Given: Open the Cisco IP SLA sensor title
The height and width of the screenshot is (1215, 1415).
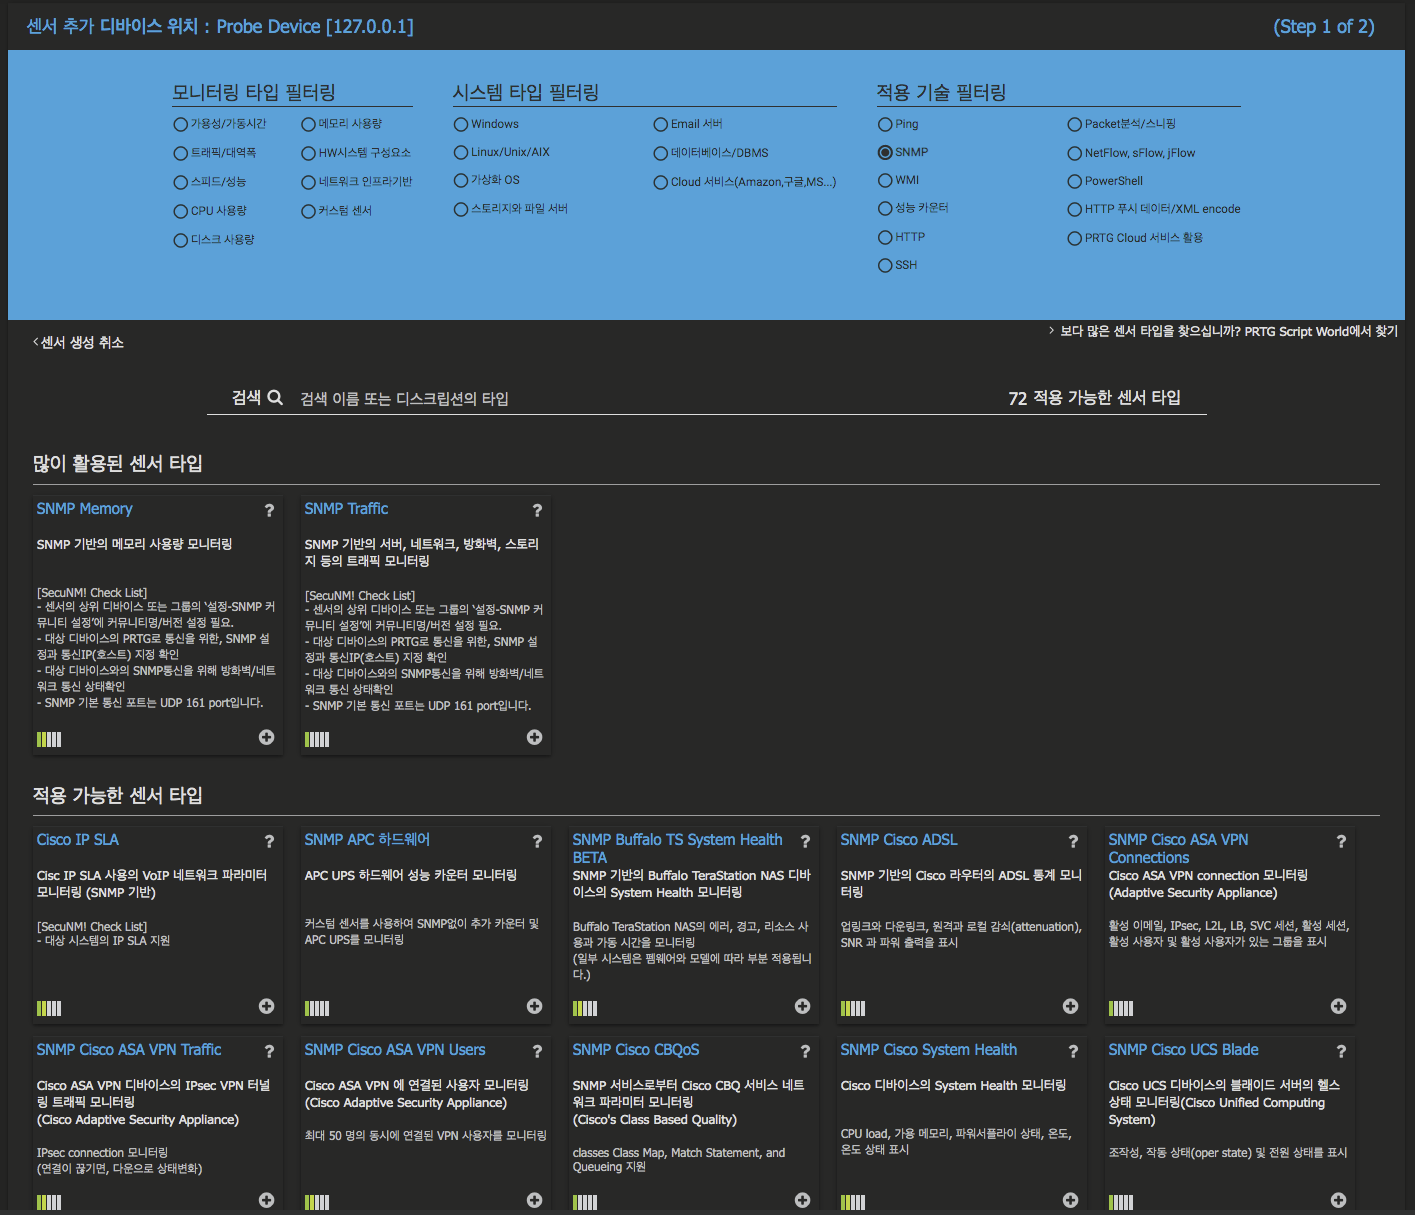Looking at the screenshot, I should (x=78, y=840).
